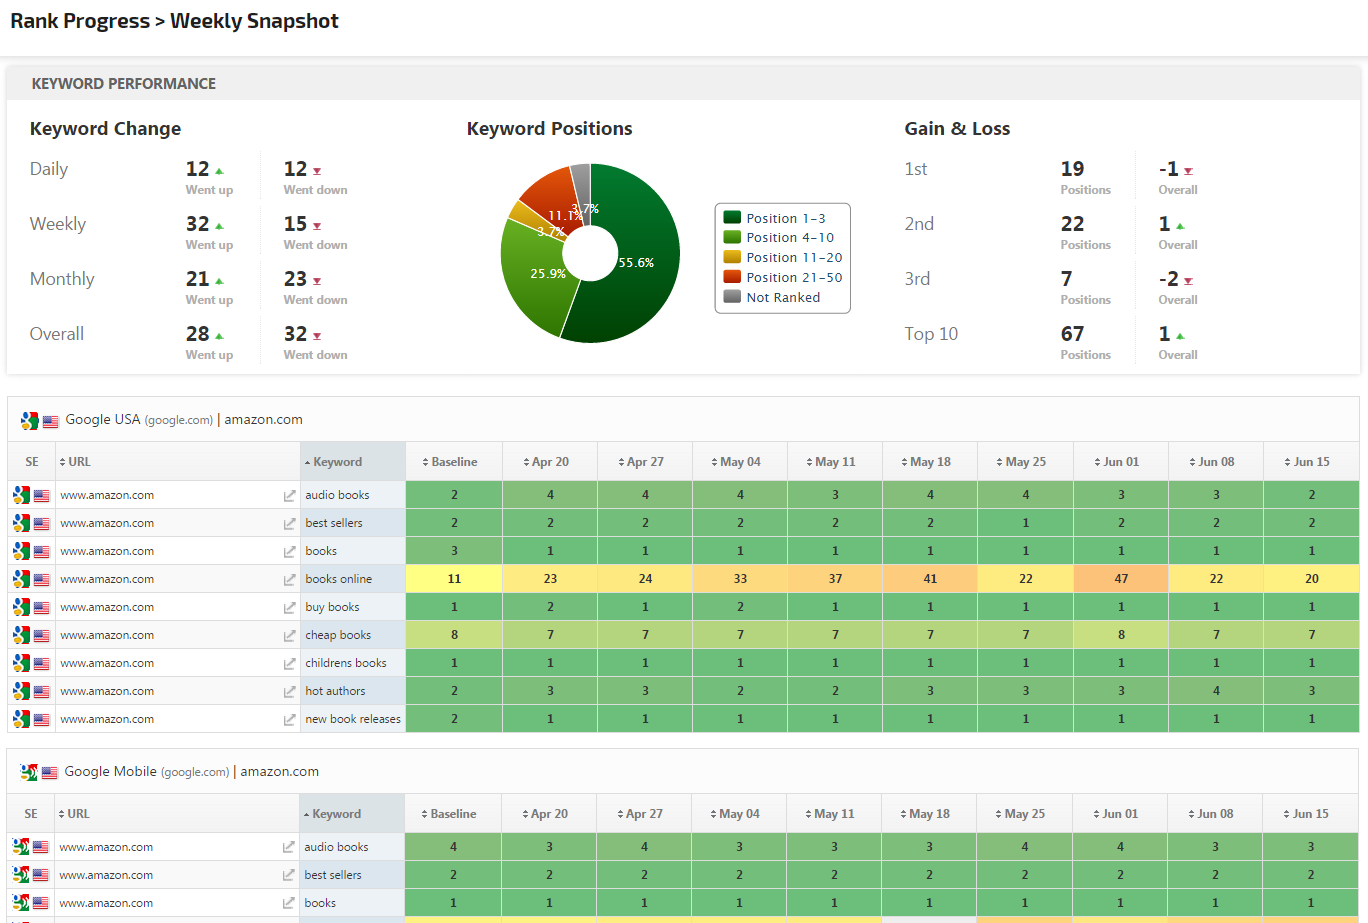Click URL column header in Google USA table

click(79, 462)
